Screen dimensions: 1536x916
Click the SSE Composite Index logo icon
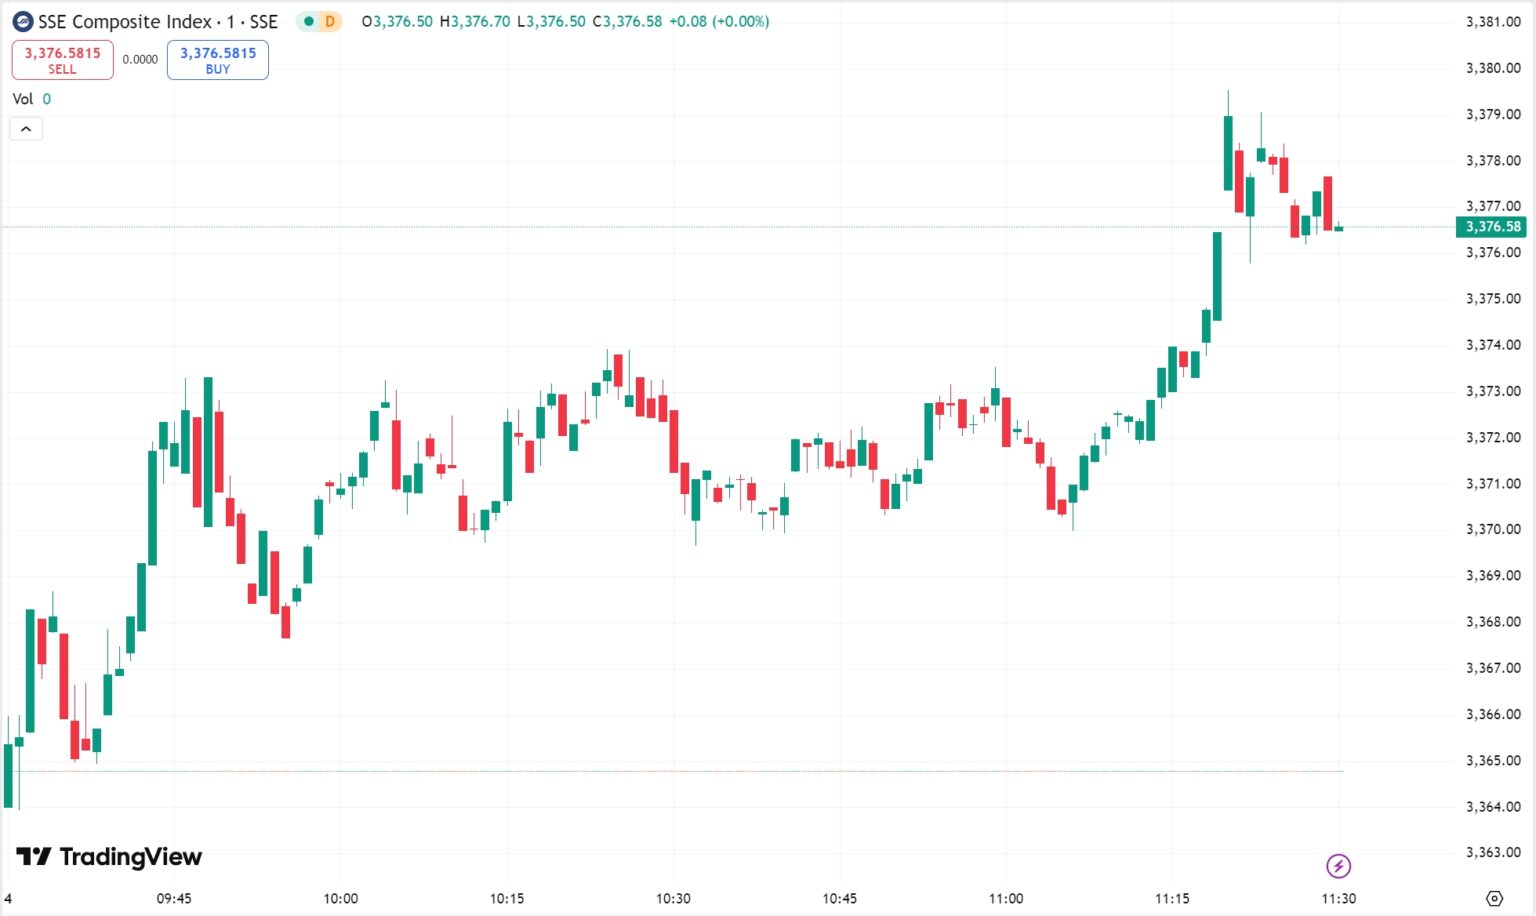pos(22,22)
